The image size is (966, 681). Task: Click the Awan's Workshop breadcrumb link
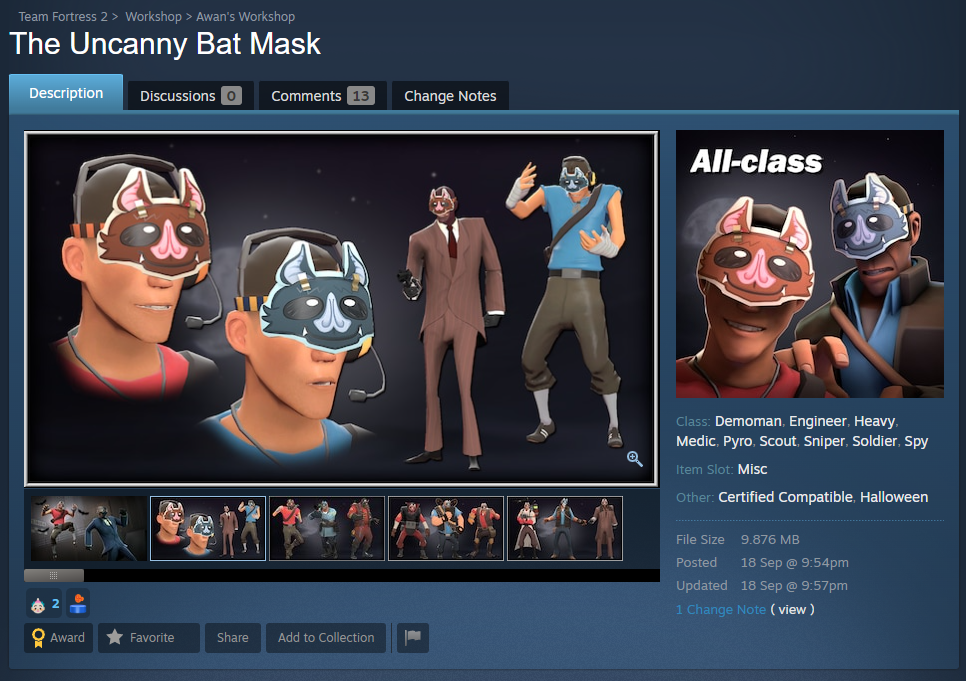(x=245, y=17)
